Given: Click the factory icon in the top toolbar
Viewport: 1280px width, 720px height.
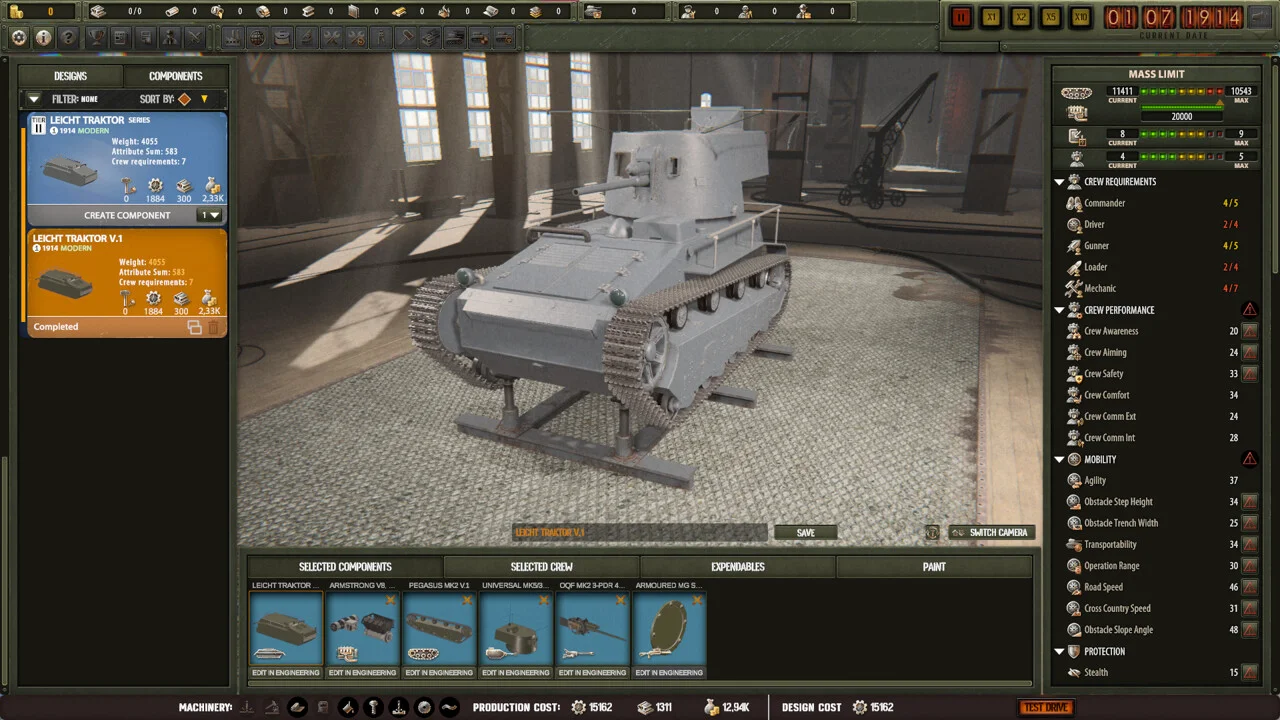Looking at the screenshot, I should [x=234, y=37].
